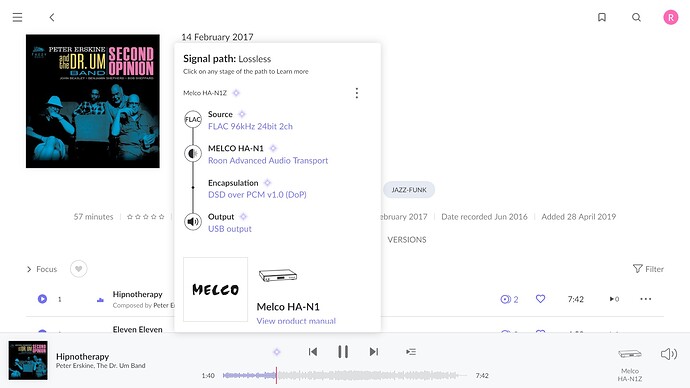Open the hamburger navigation menu

point(17,18)
